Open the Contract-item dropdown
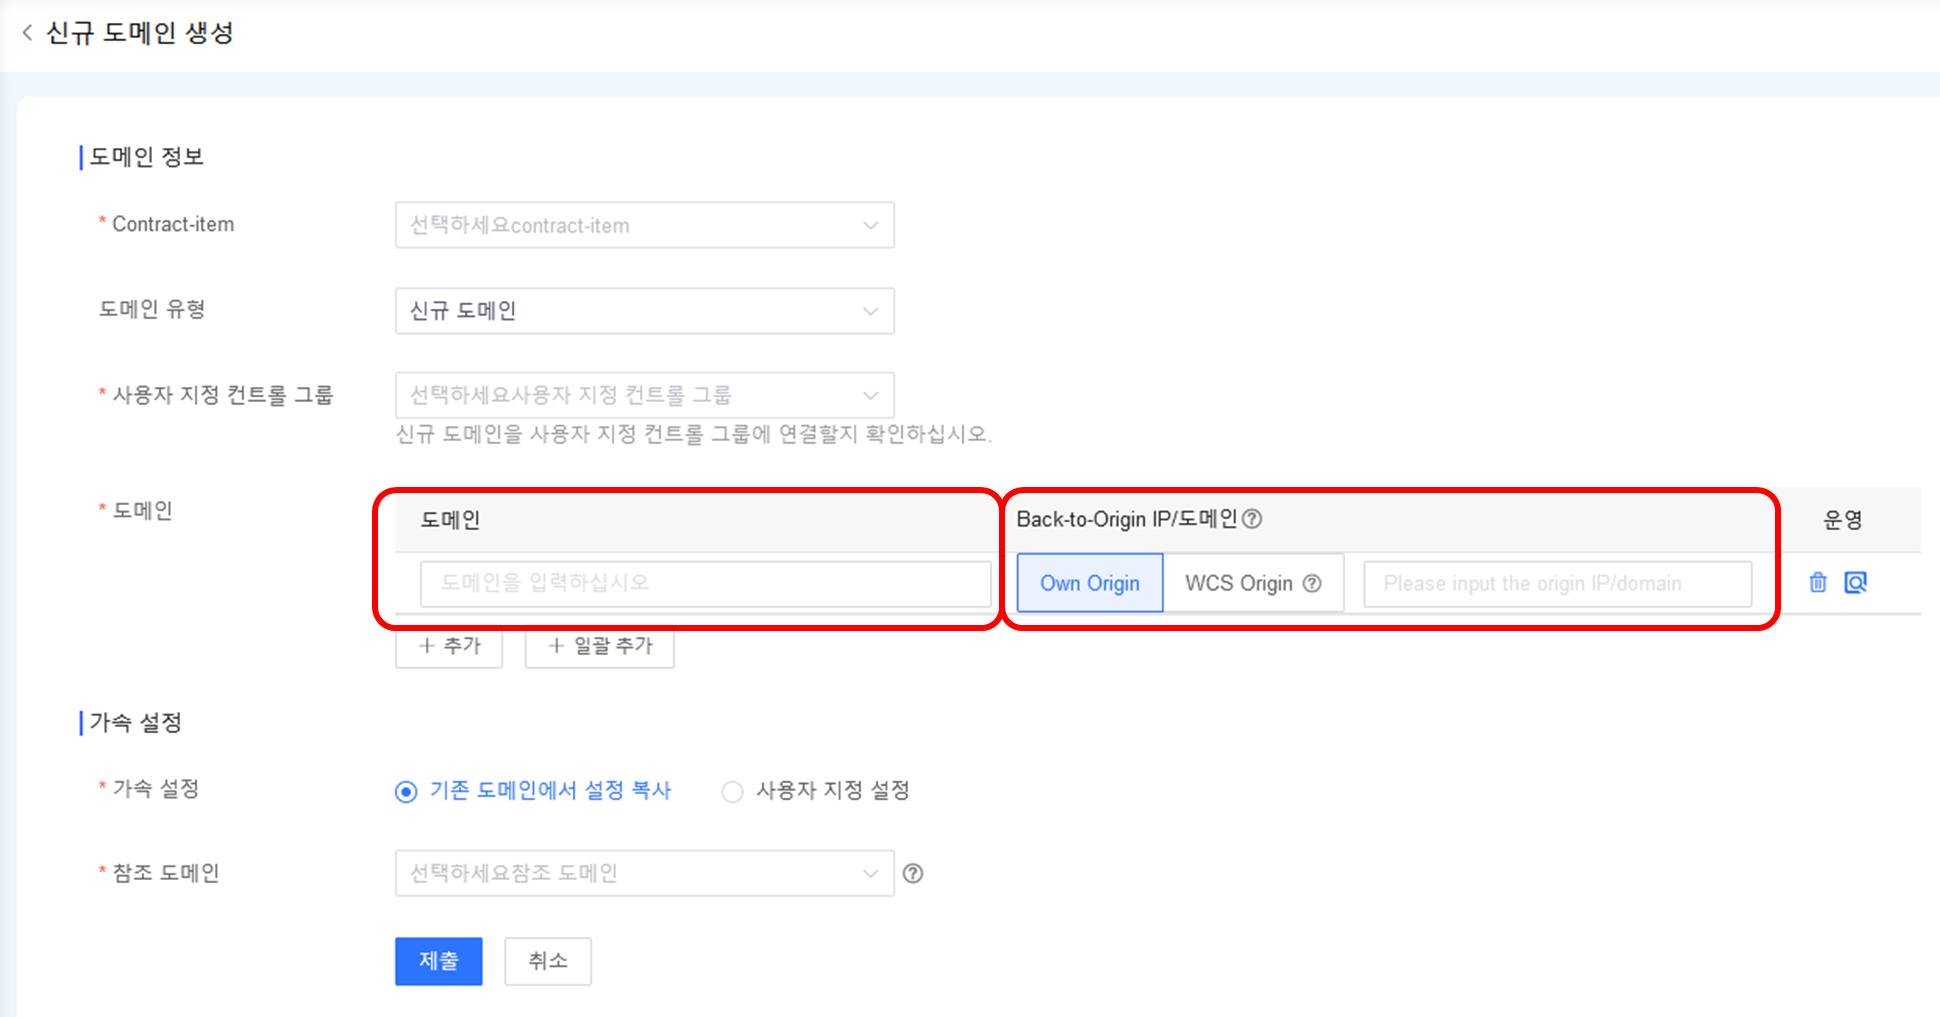Screen dimensions: 1940x1017 (x=644, y=226)
